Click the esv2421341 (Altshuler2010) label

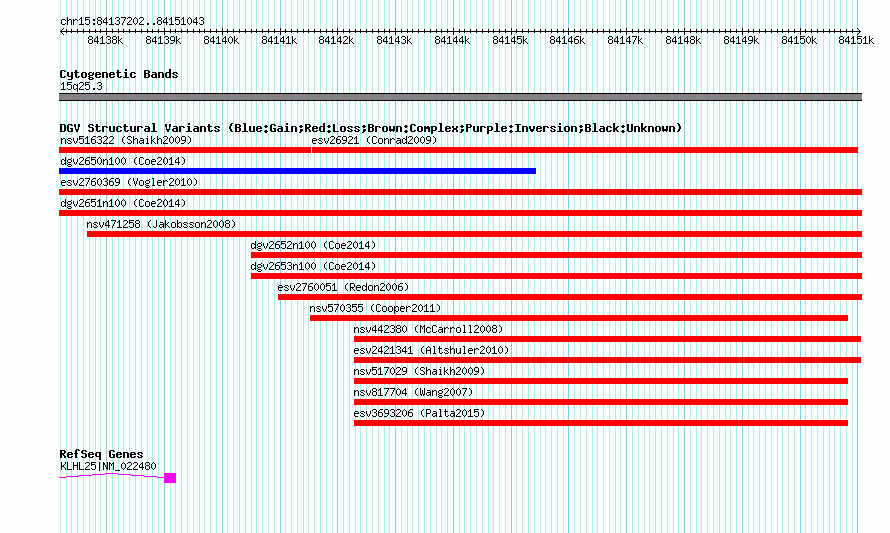pos(431,350)
